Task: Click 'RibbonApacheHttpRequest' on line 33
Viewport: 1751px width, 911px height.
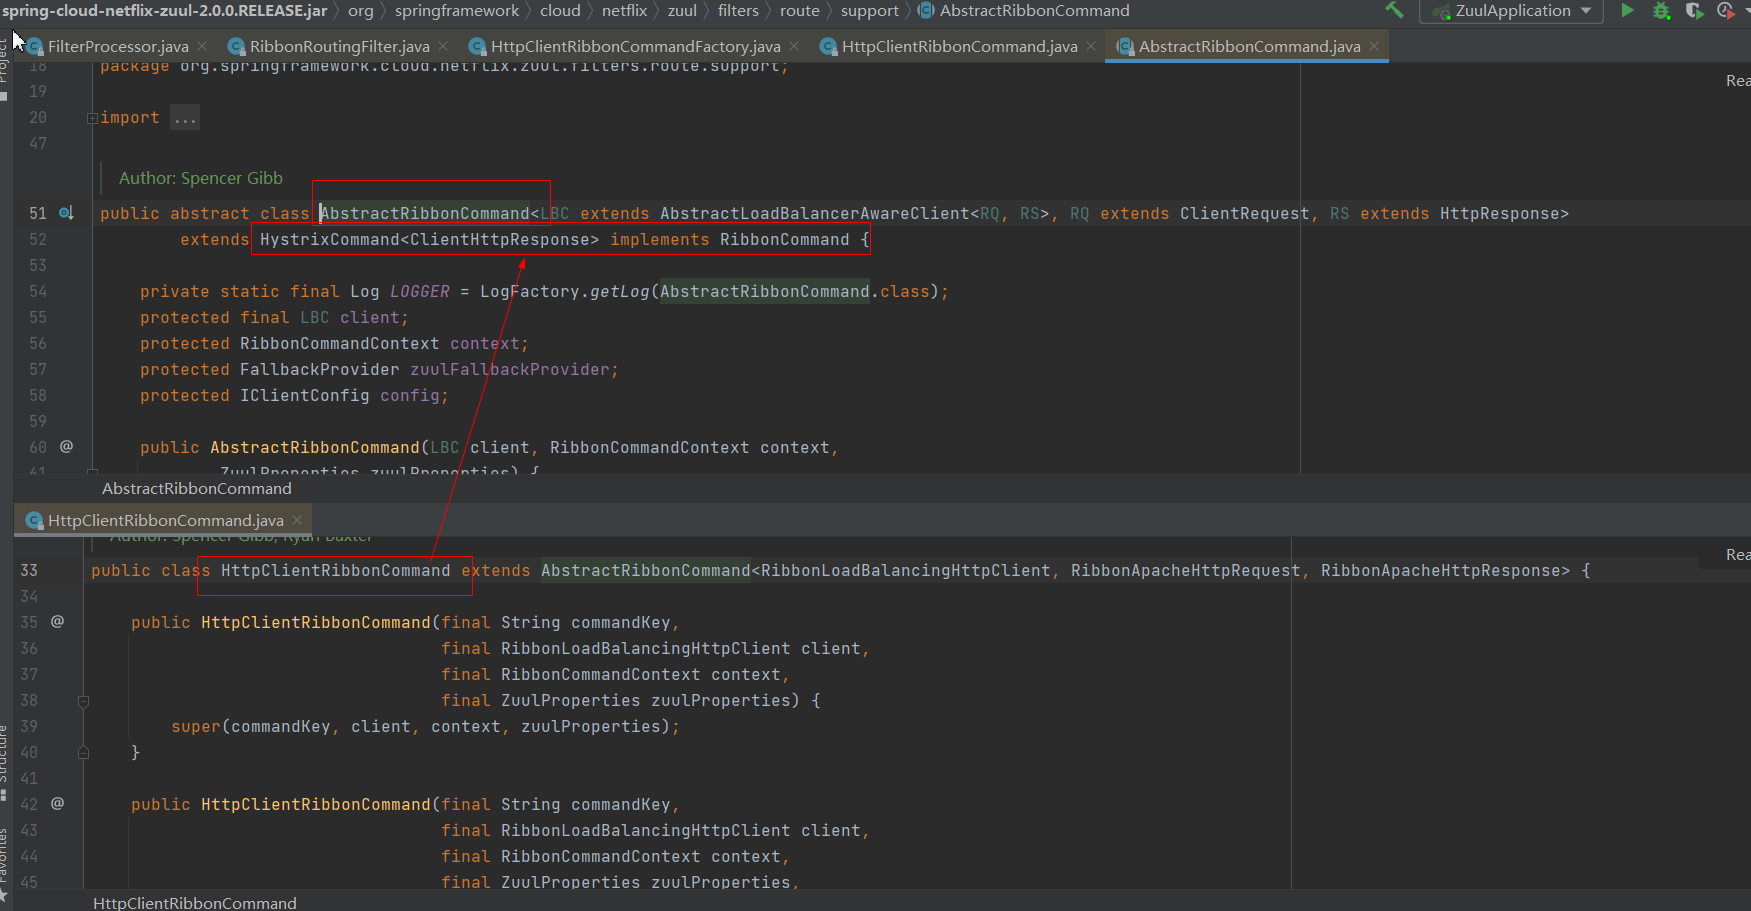Action: [x=1186, y=571]
